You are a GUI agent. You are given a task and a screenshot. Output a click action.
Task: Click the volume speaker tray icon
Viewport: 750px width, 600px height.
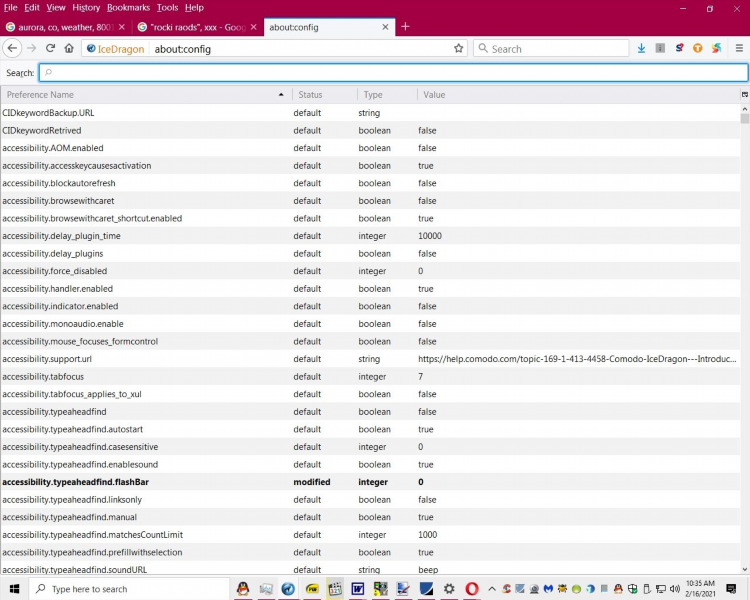(x=675, y=589)
